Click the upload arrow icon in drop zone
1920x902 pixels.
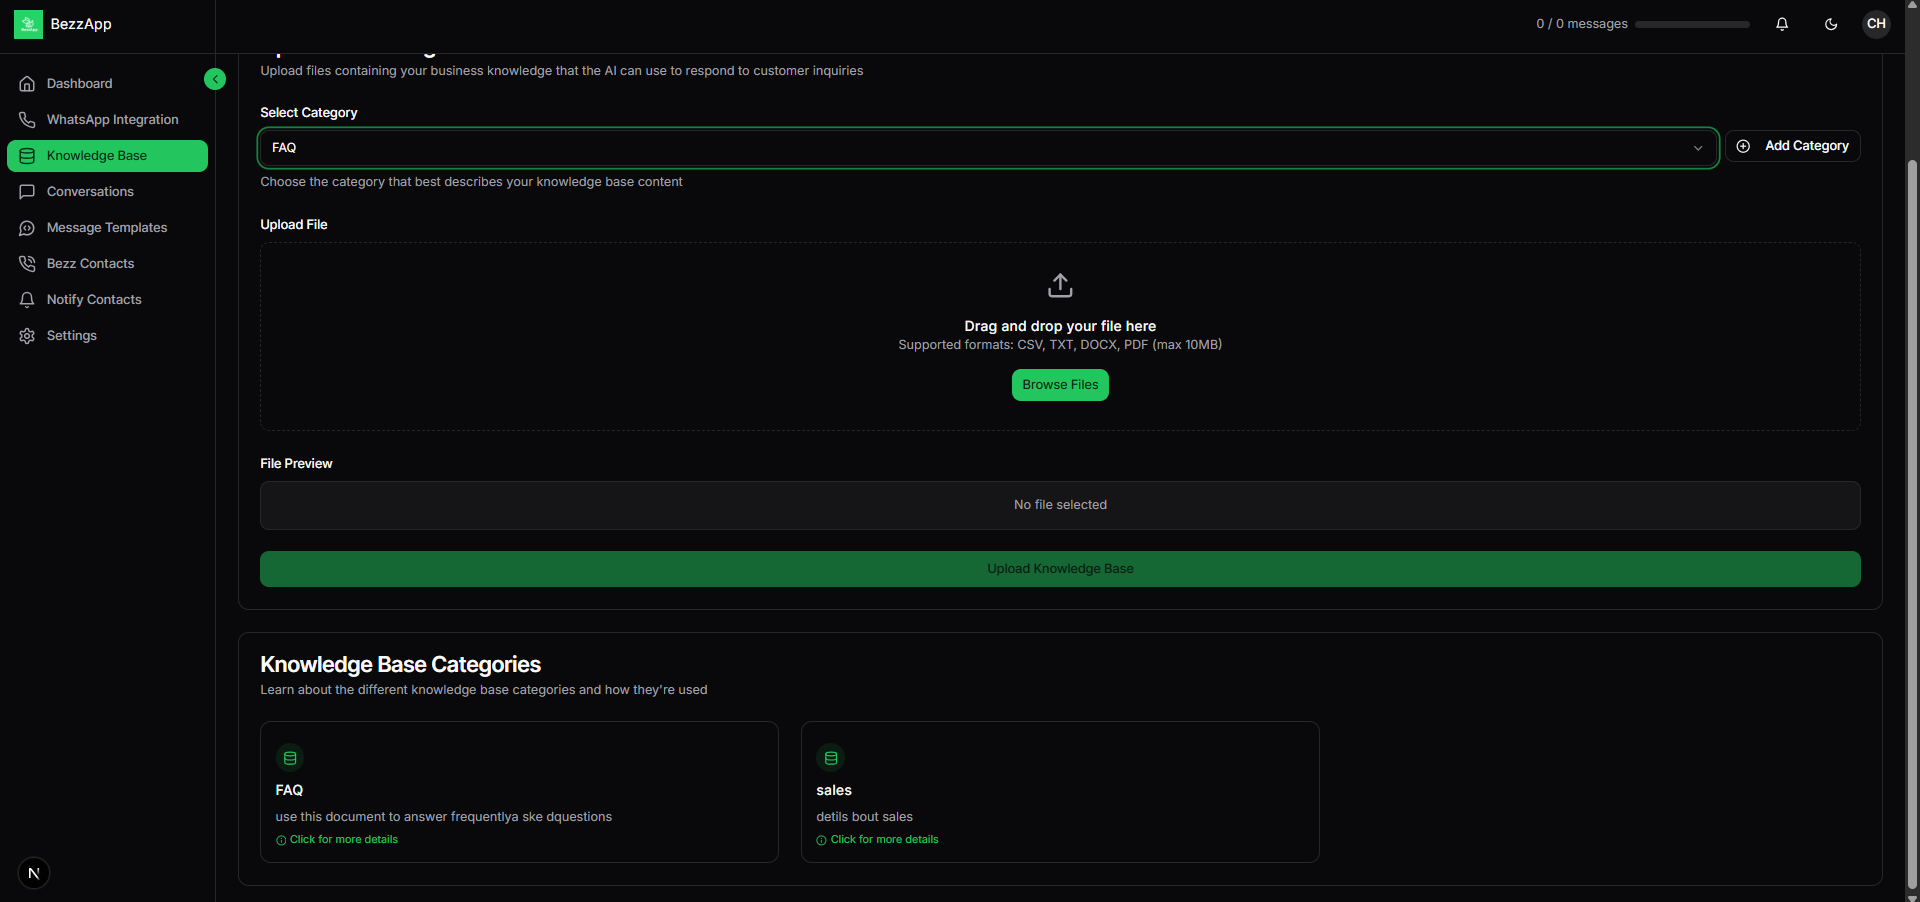pos(1060,286)
